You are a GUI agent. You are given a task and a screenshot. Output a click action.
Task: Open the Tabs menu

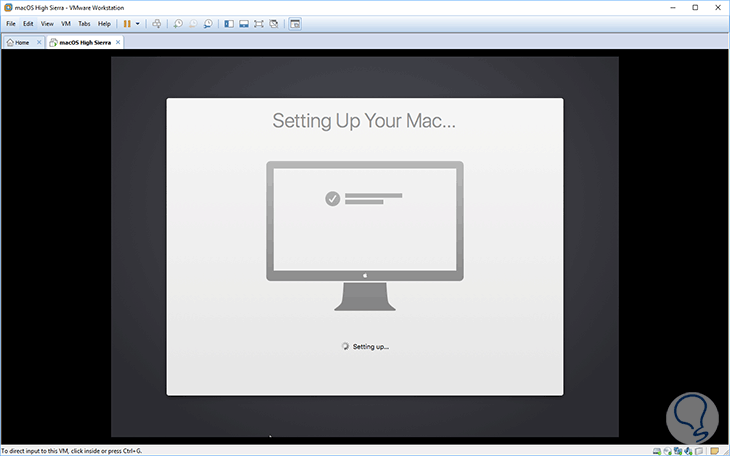click(x=84, y=24)
